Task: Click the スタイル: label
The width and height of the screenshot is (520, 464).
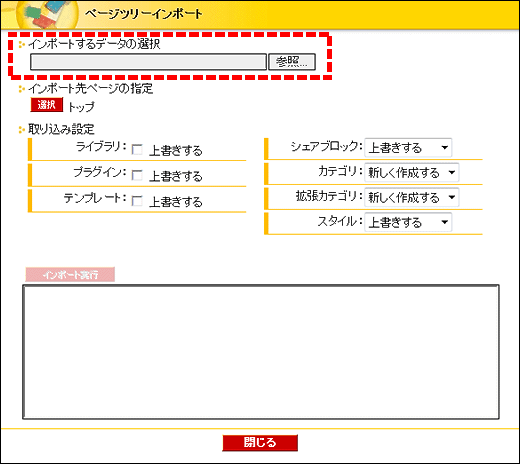Action: (340, 221)
